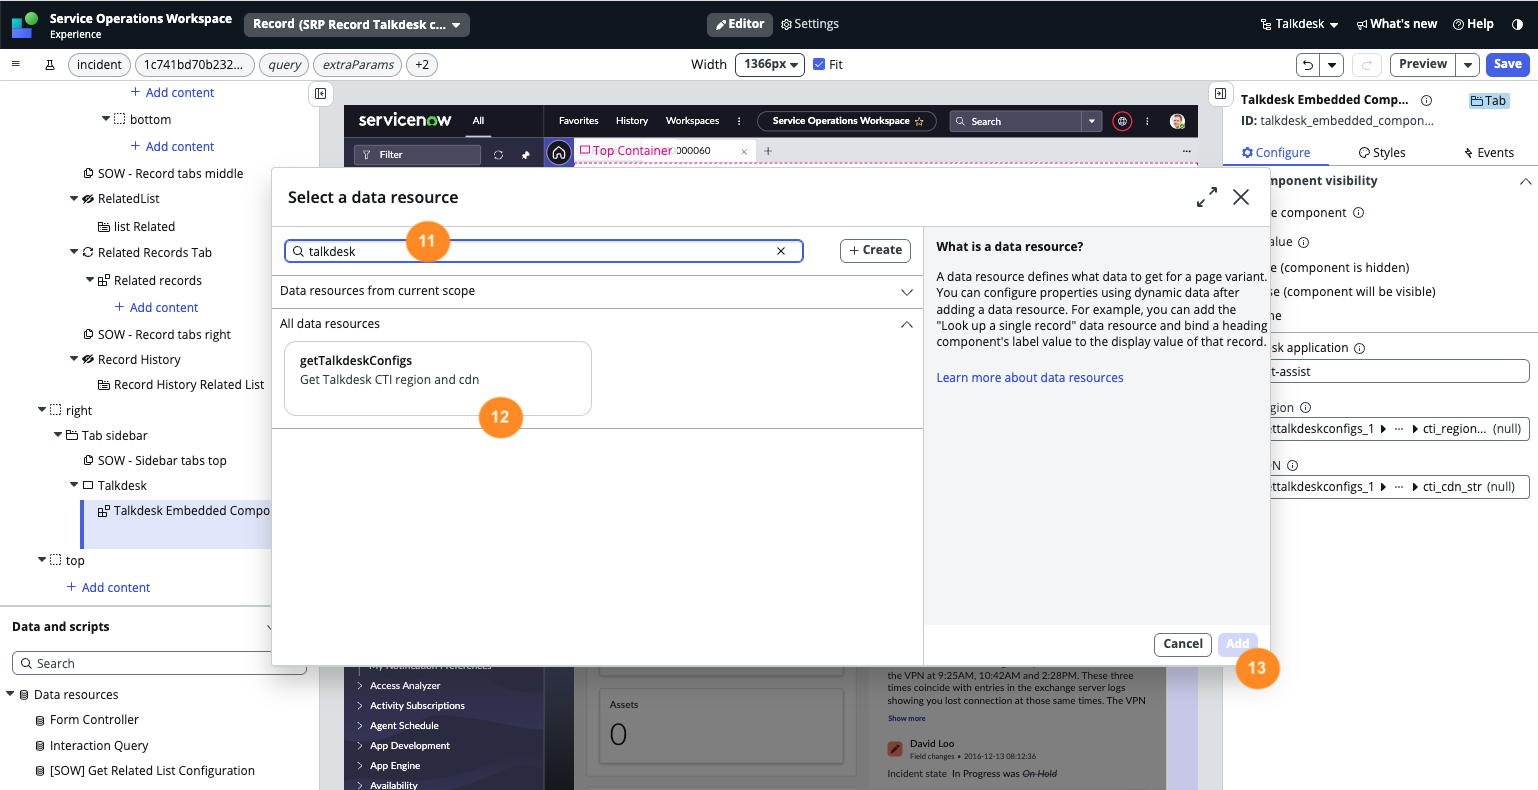1538x790 pixels.
Task: Toggle the high contrast half-circle icon
Action: point(1517,24)
